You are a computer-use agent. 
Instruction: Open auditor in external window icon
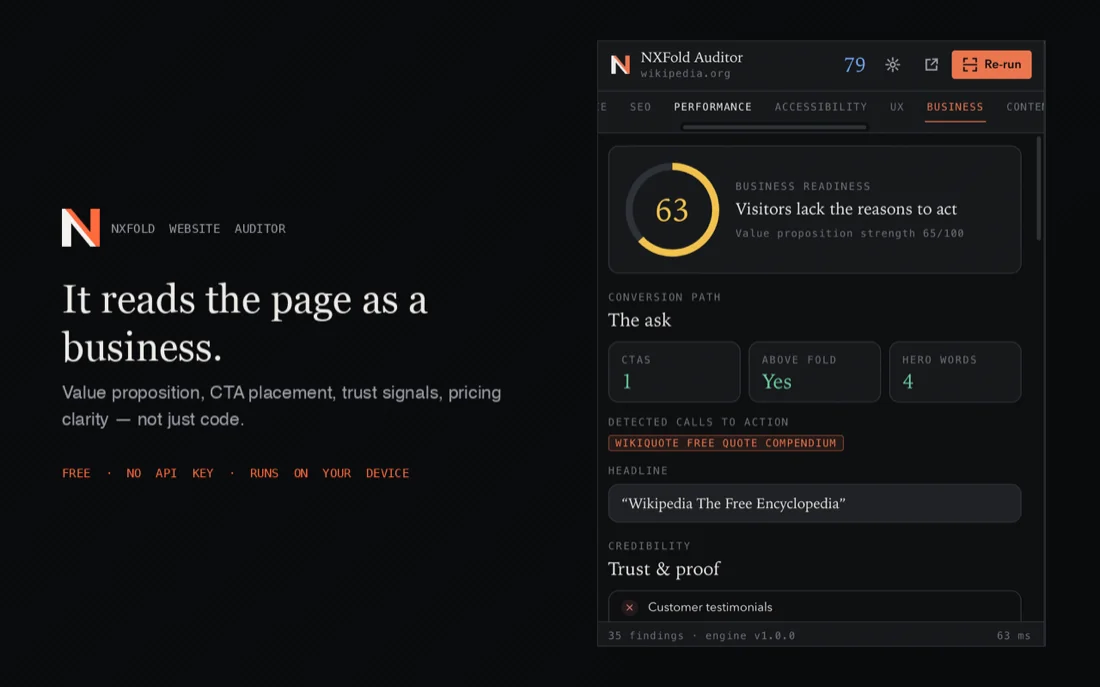tap(931, 65)
